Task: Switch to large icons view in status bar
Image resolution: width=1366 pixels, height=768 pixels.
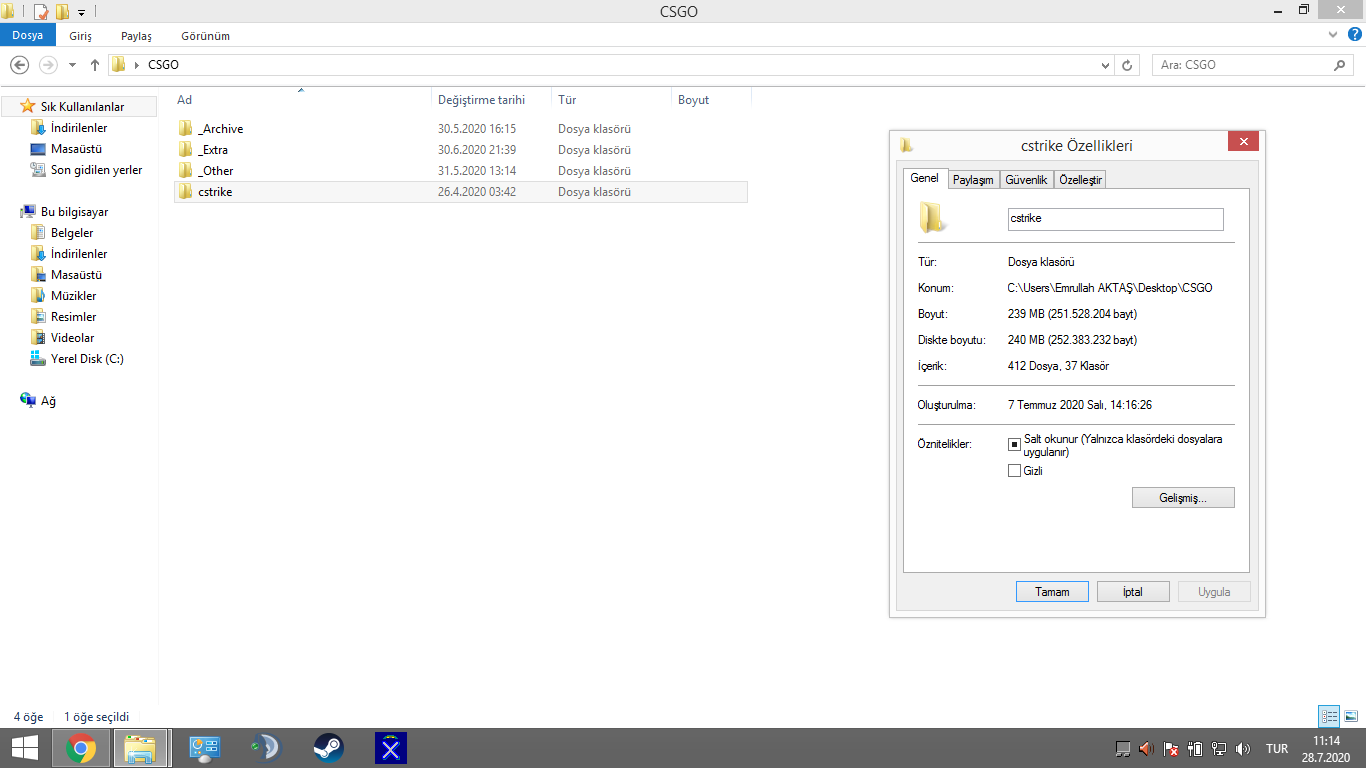Action: click(x=1351, y=716)
